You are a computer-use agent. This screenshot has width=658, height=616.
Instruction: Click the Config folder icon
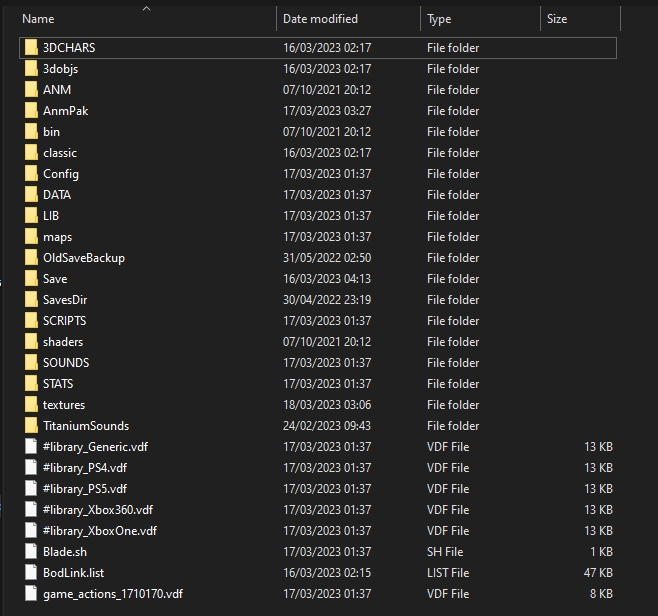click(31, 174)
